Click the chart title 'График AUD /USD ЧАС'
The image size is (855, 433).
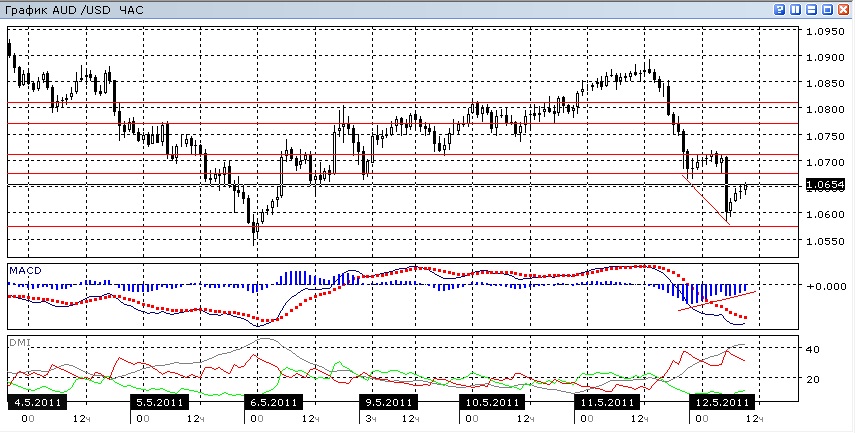coord(74,10)
